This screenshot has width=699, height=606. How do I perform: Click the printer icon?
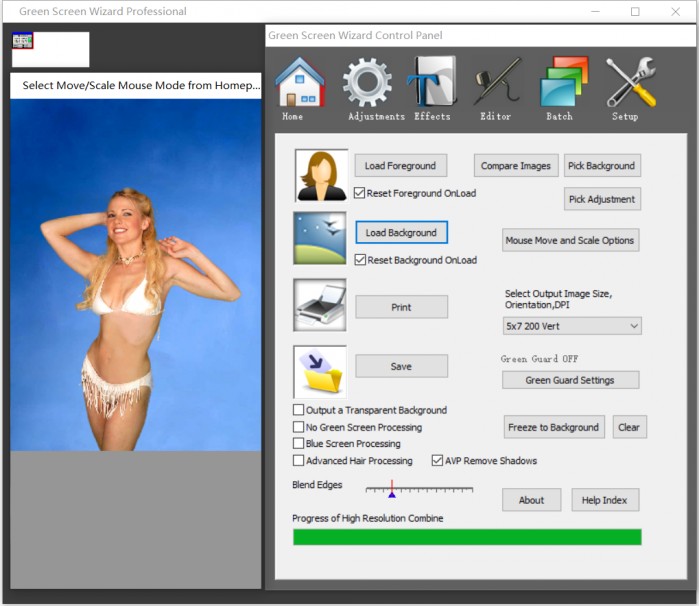(x=320, y=305)
